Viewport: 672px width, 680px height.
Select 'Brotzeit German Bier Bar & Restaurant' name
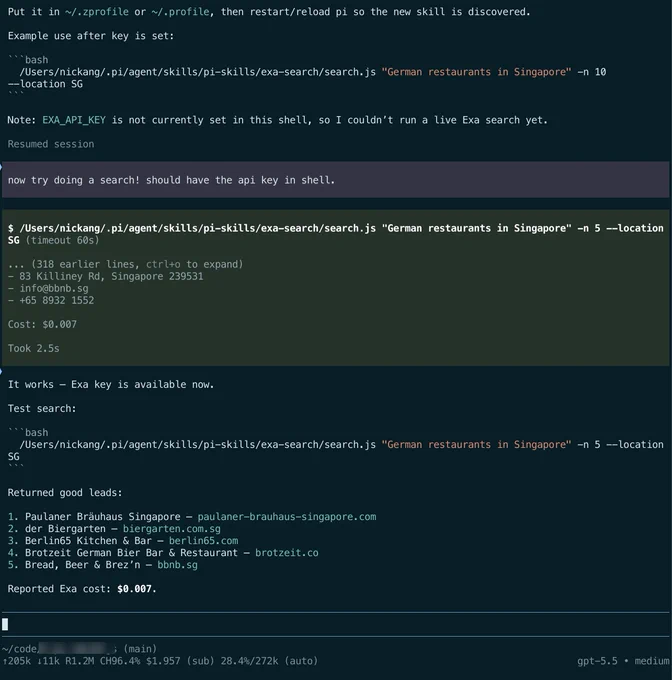(x=131, y=552)
